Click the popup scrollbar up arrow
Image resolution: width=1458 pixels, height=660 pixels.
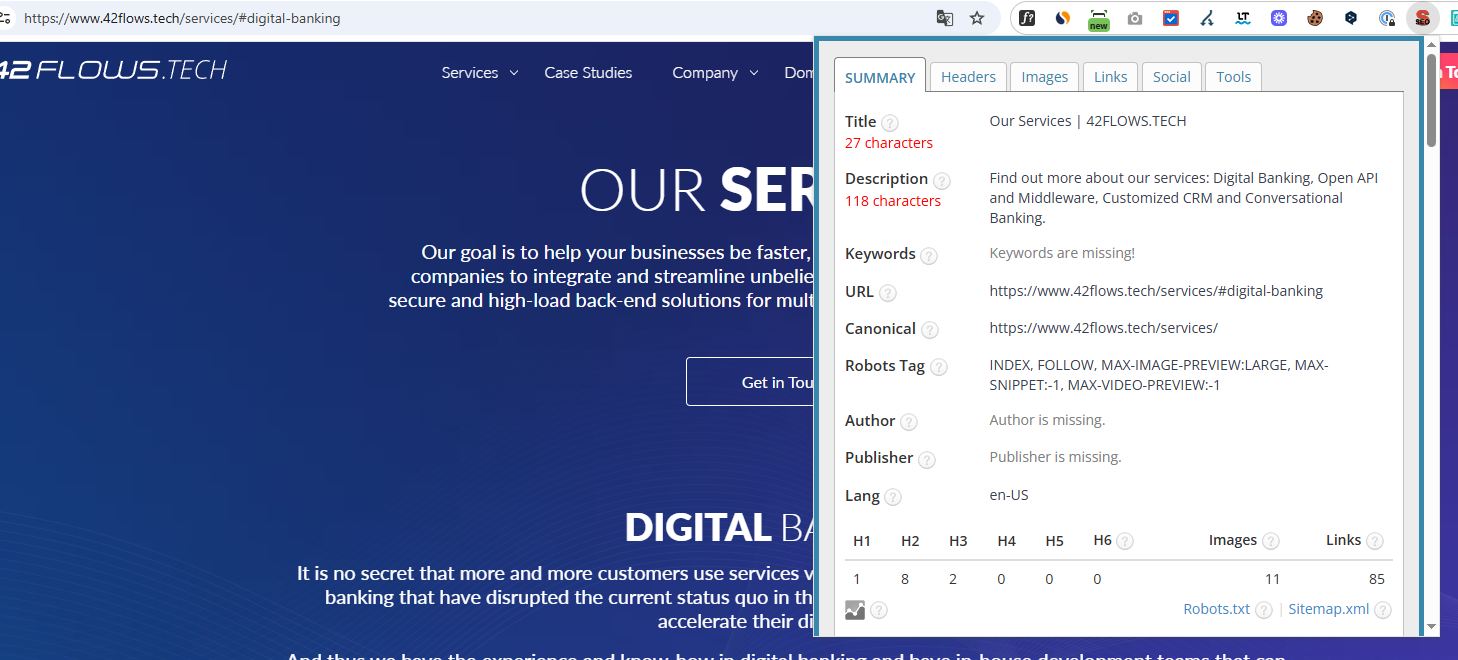(1431, 46)
